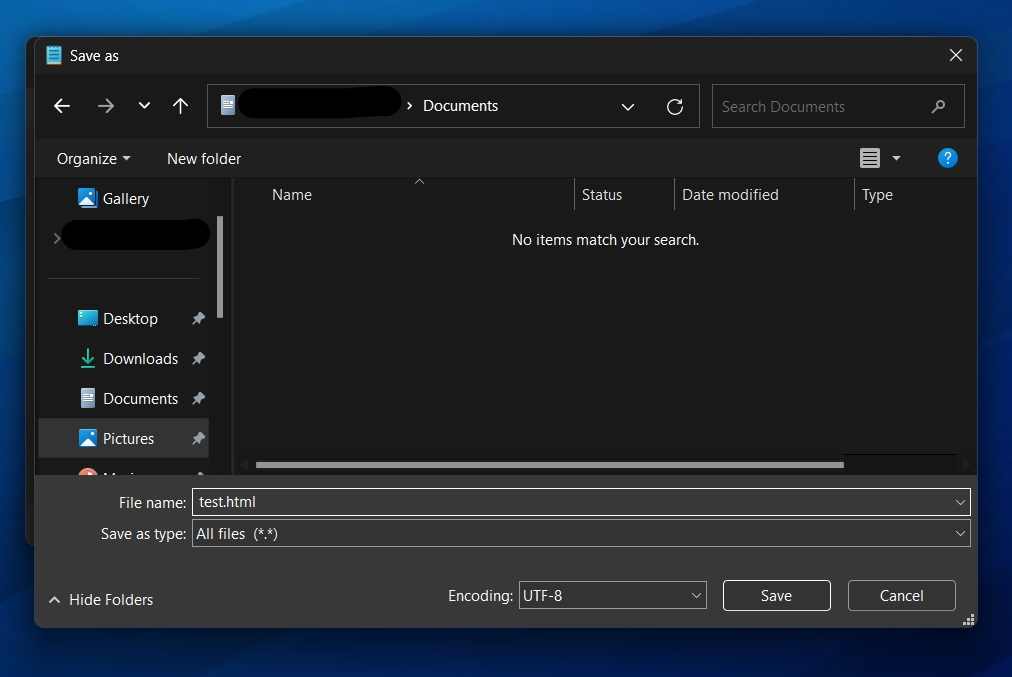This screenshot has height=677, width=1012.
Task: Click the Desktop folder icon
Action: 88,318
